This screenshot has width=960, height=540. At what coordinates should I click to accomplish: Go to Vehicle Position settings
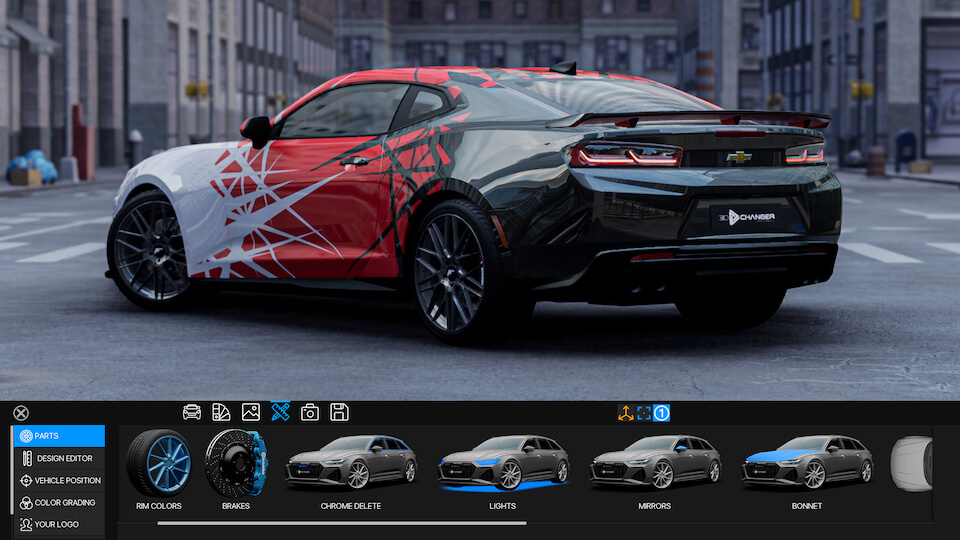tap(58, 480)
